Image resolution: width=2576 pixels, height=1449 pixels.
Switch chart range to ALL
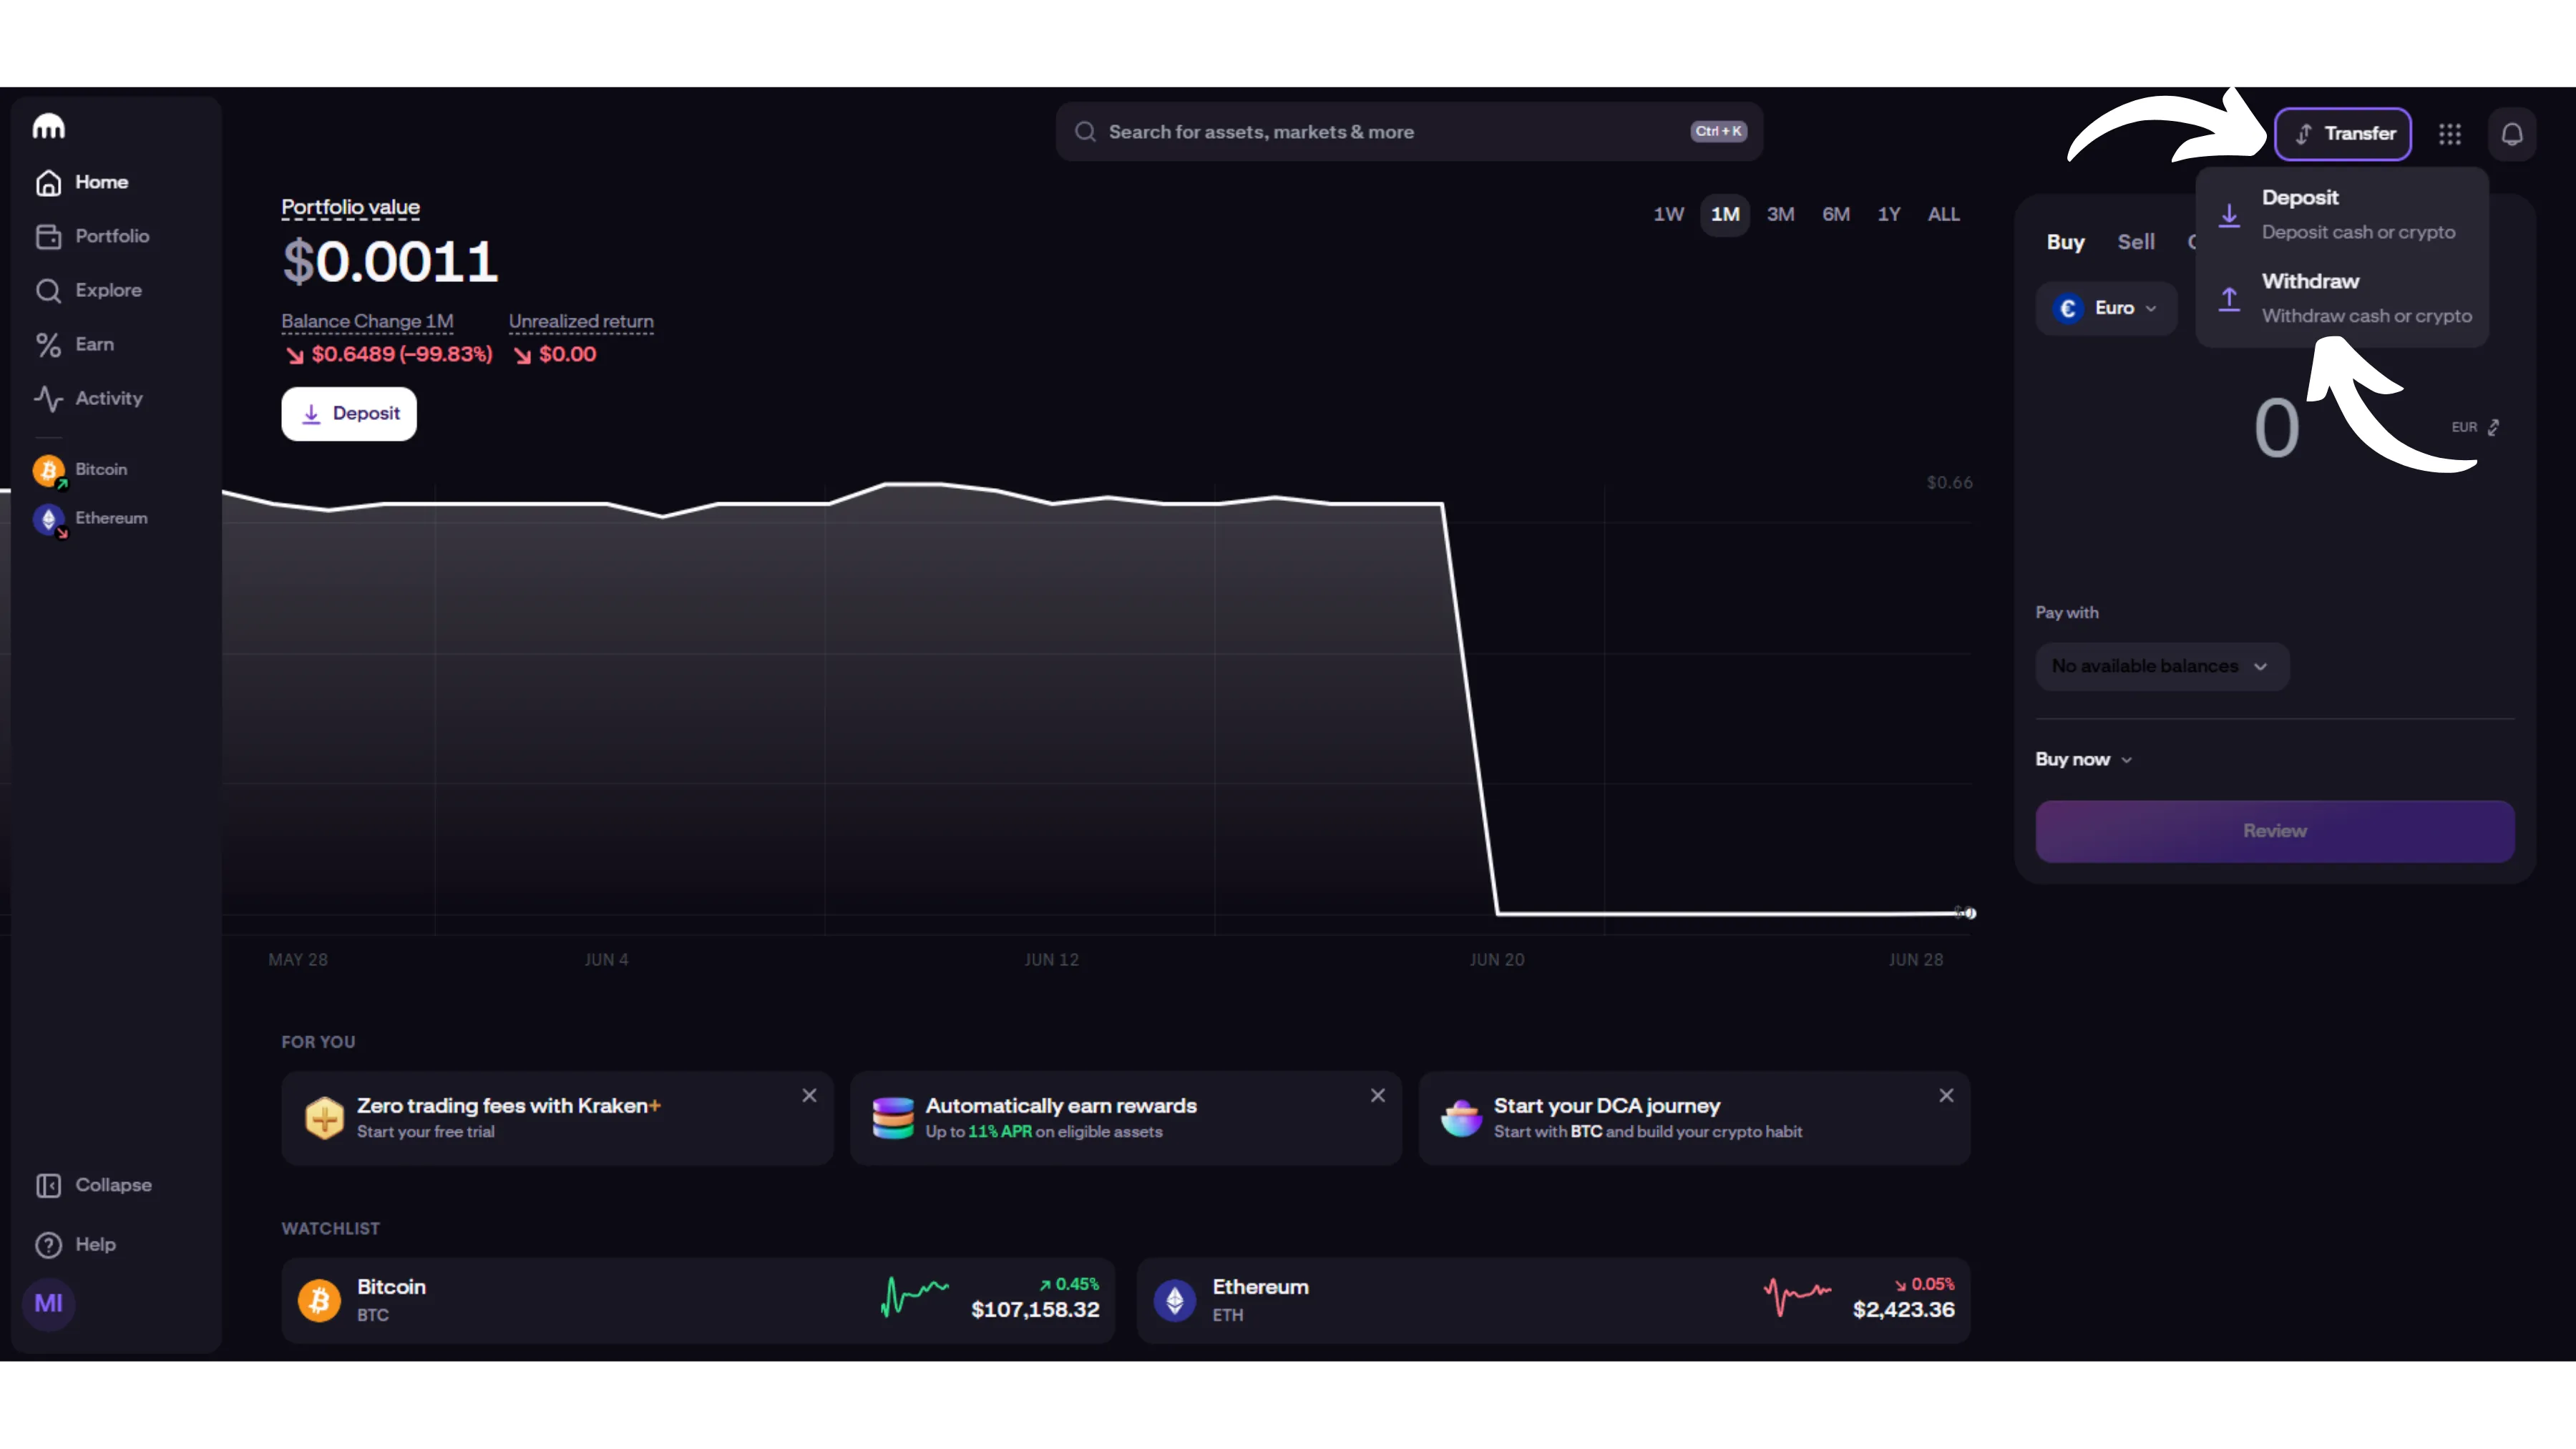point(1943,214)
